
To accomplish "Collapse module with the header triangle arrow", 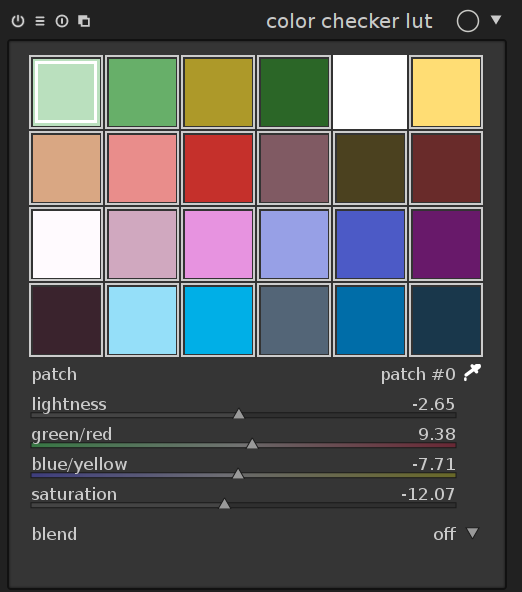I will click(x=496, y=20).
